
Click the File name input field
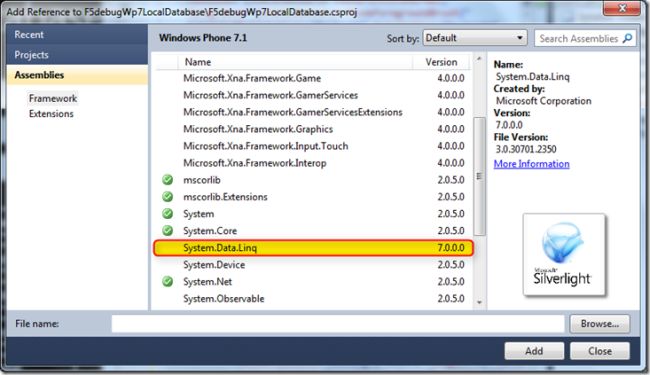point(338,324)
